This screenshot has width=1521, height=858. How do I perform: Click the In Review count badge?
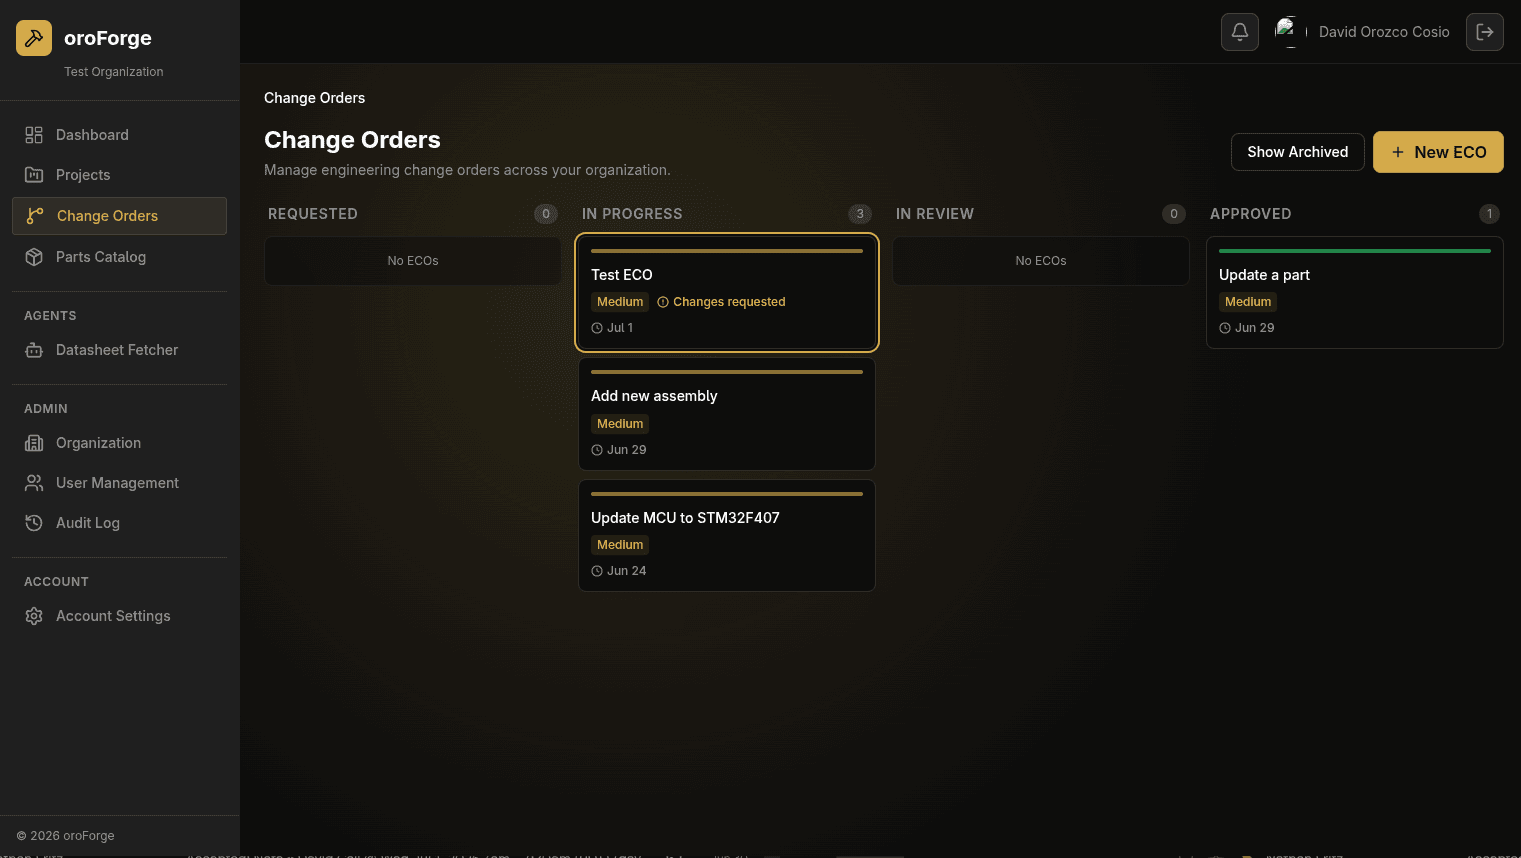1174,214
